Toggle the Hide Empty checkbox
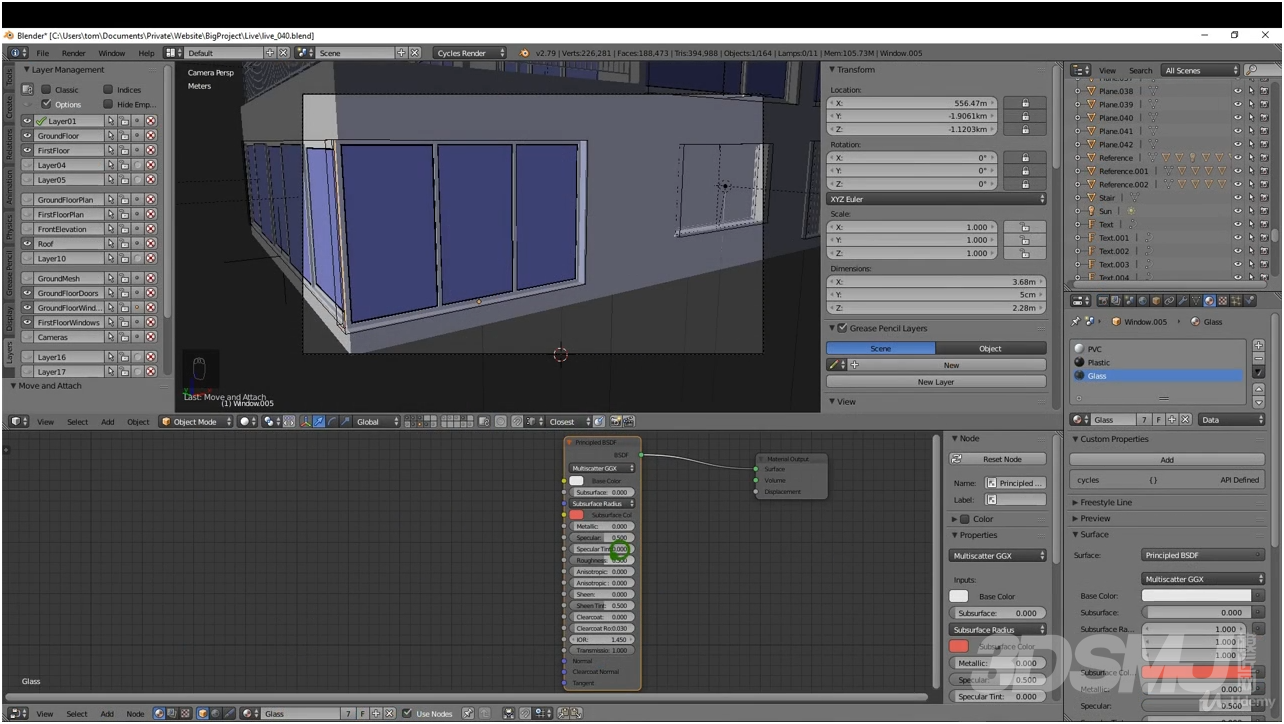 coord(108,104)
